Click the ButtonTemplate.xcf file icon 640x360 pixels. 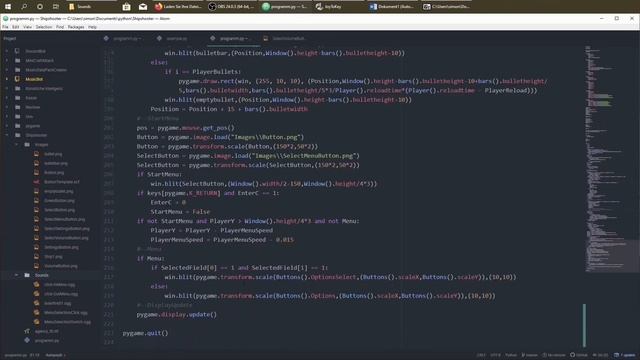36,182
